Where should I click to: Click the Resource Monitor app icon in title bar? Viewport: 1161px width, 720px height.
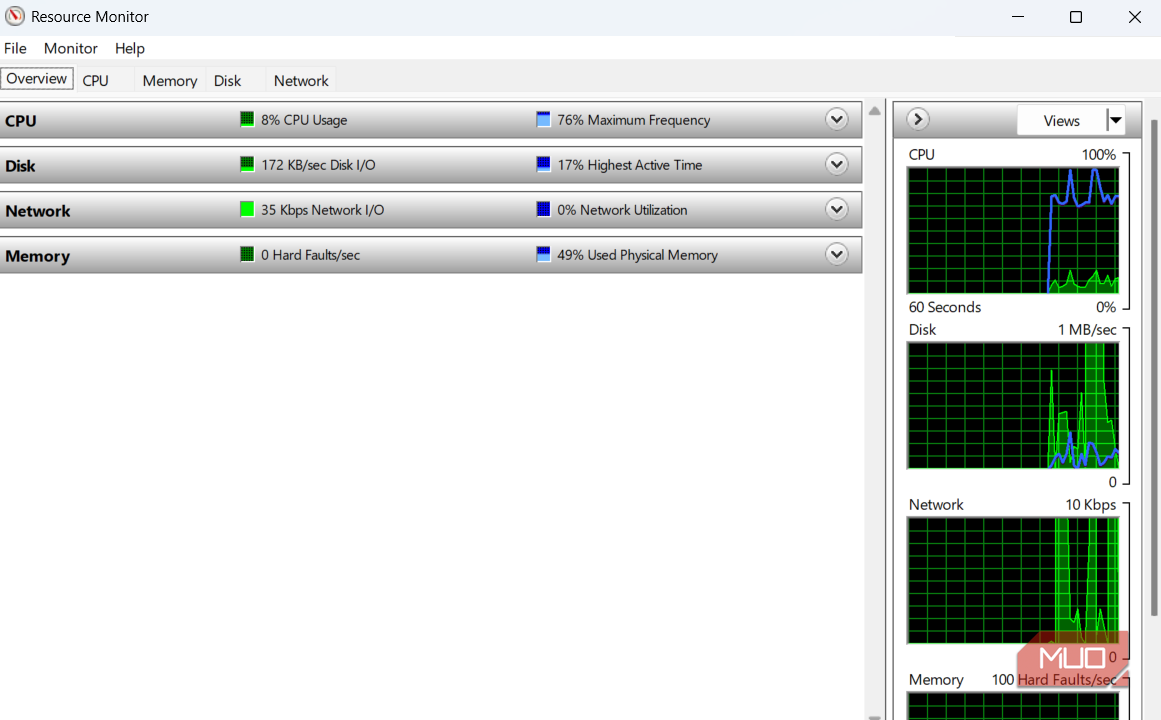coord(15,16)
